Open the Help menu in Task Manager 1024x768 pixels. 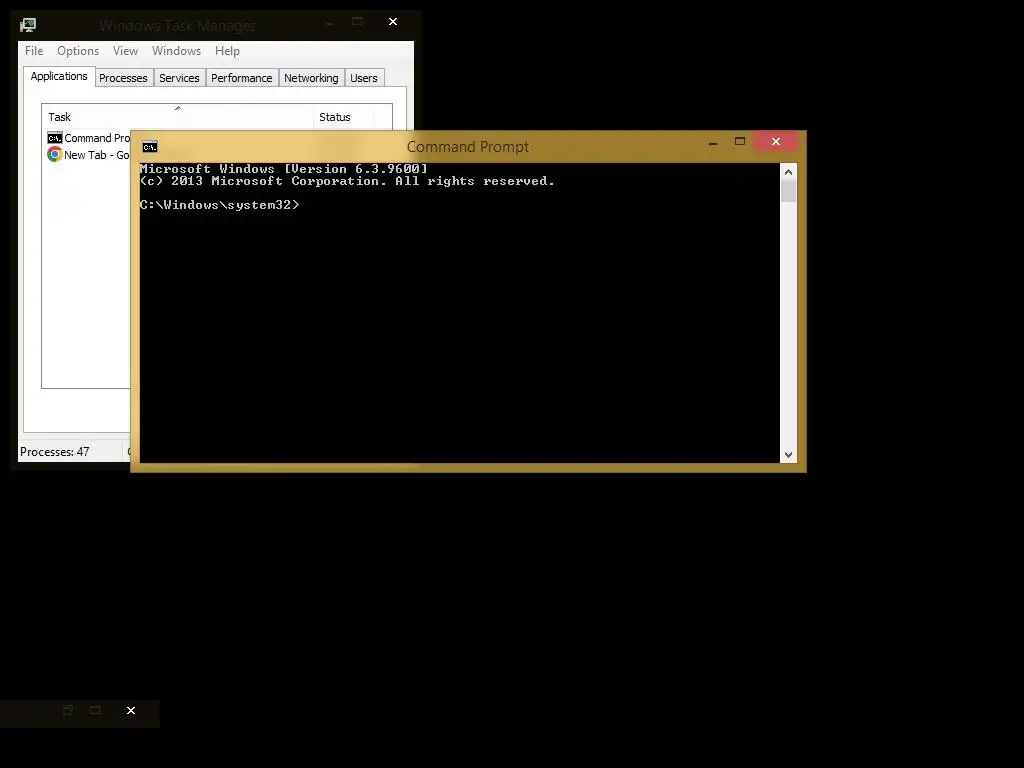(x=227, y=51)
